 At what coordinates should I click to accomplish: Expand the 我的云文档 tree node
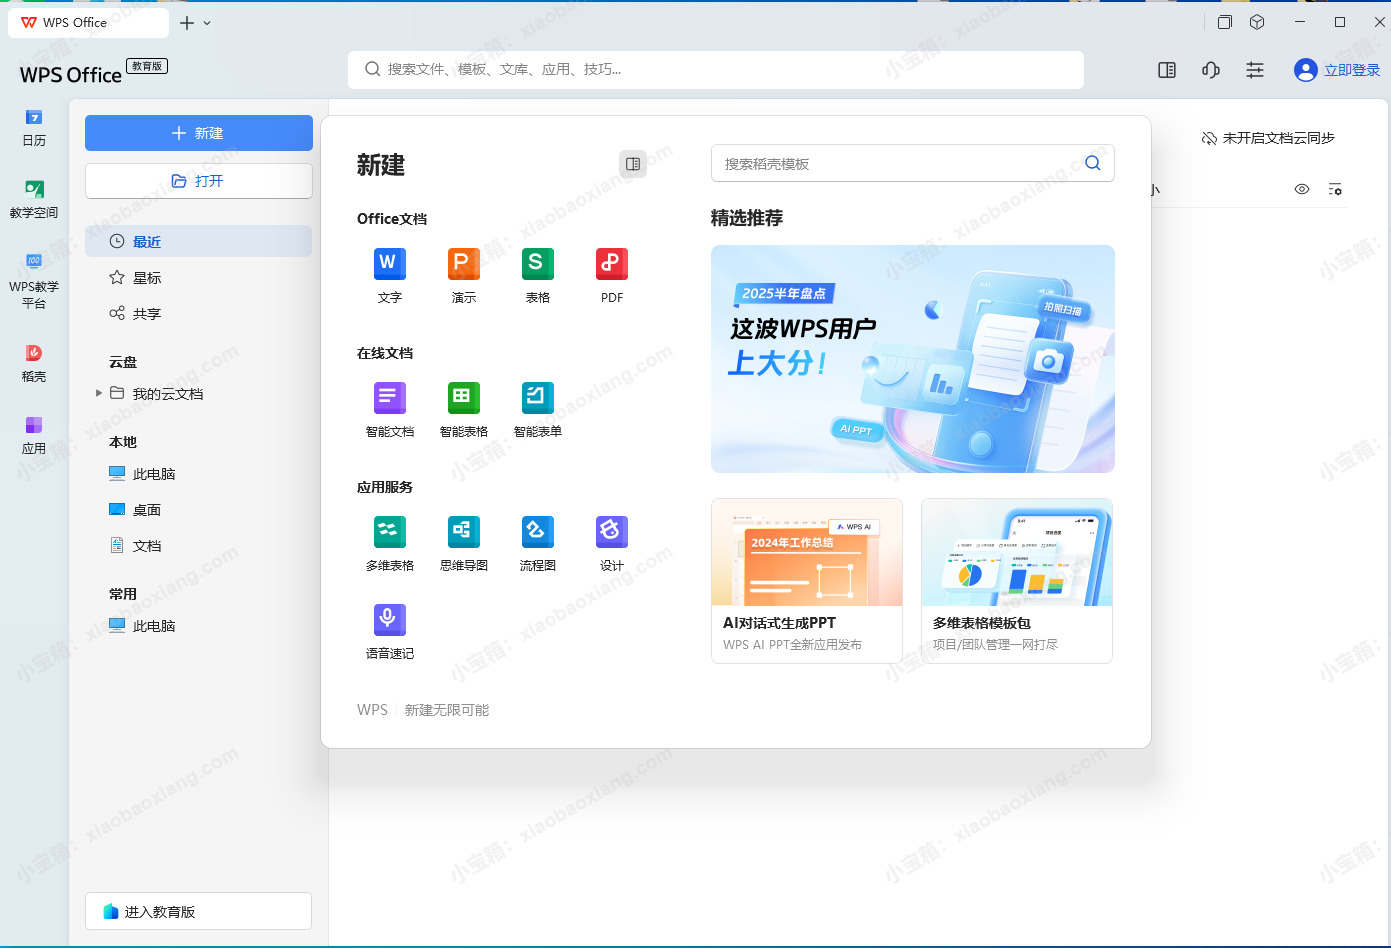pyautogui.click(x=99, y=393)
